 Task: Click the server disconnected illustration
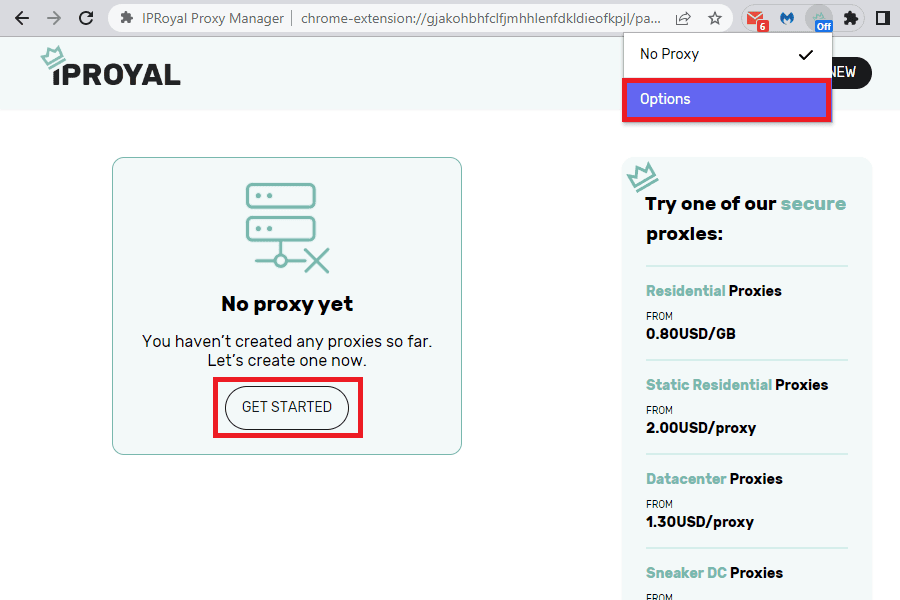click(x=287, y=228)
